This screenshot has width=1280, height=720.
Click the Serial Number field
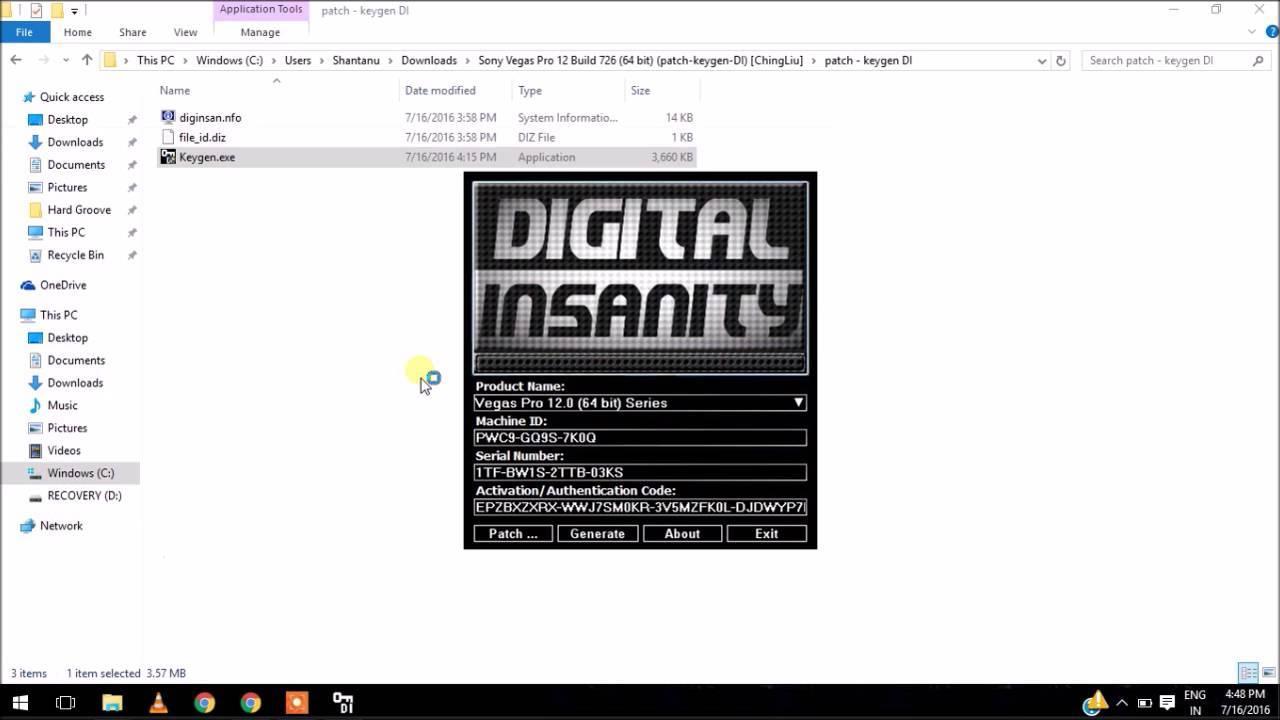coord(640,472)
